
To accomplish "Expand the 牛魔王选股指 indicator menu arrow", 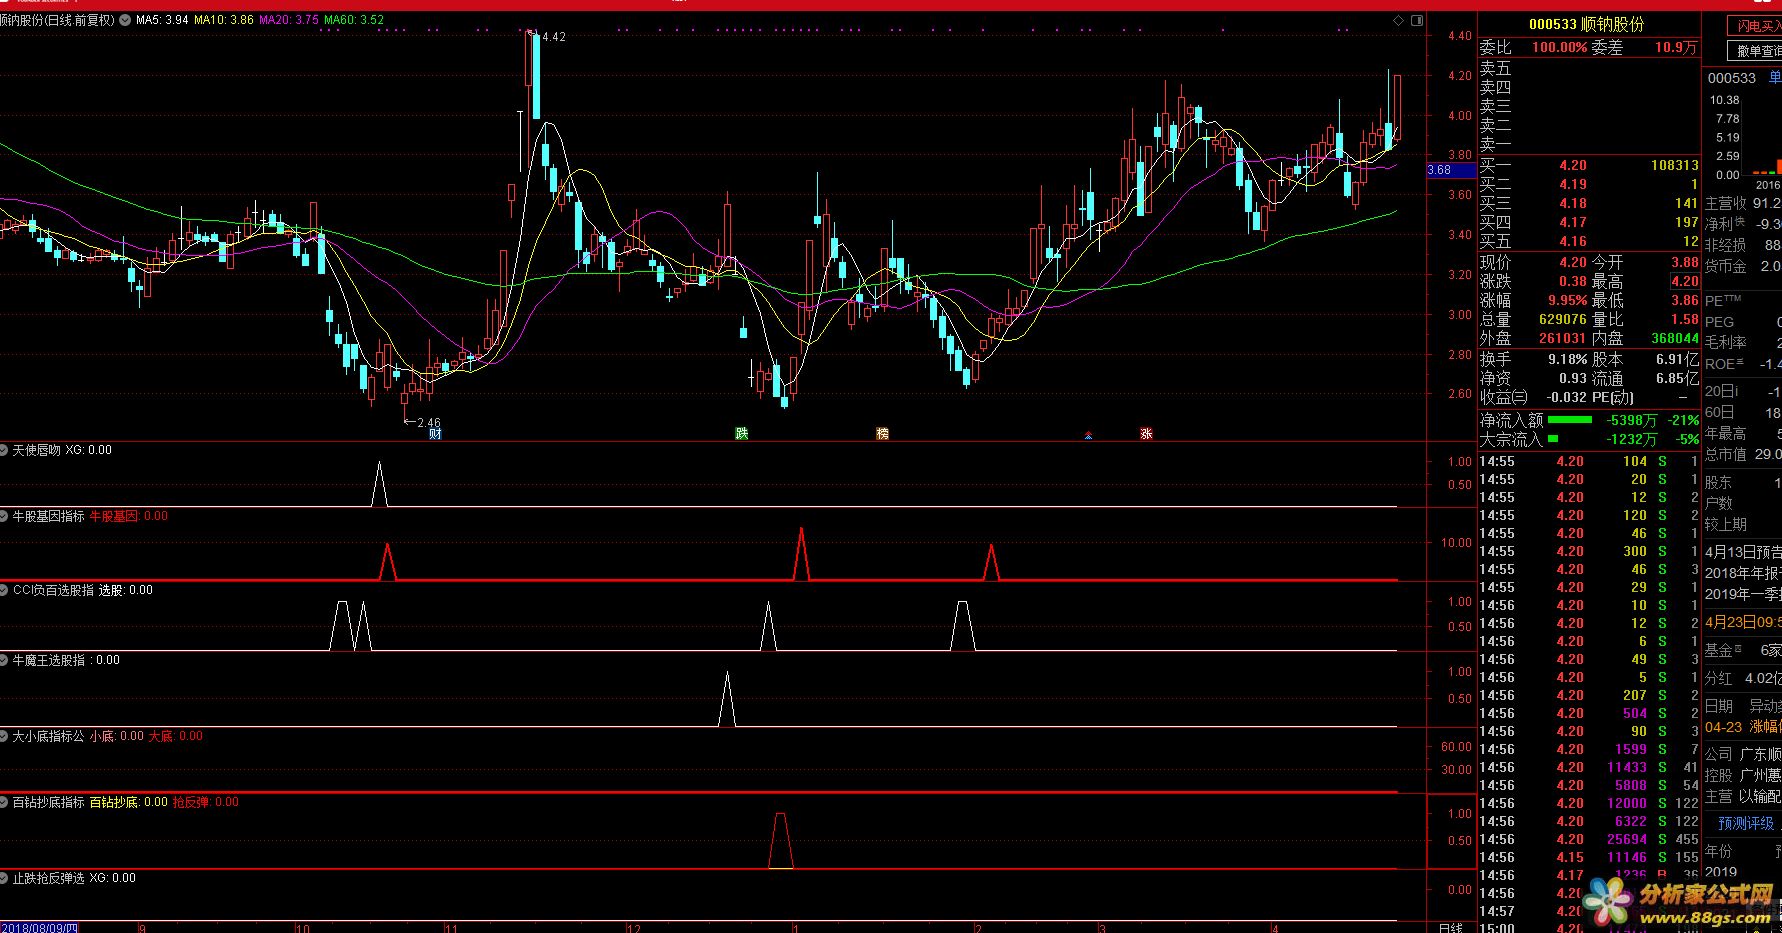I will click(5, 660).
